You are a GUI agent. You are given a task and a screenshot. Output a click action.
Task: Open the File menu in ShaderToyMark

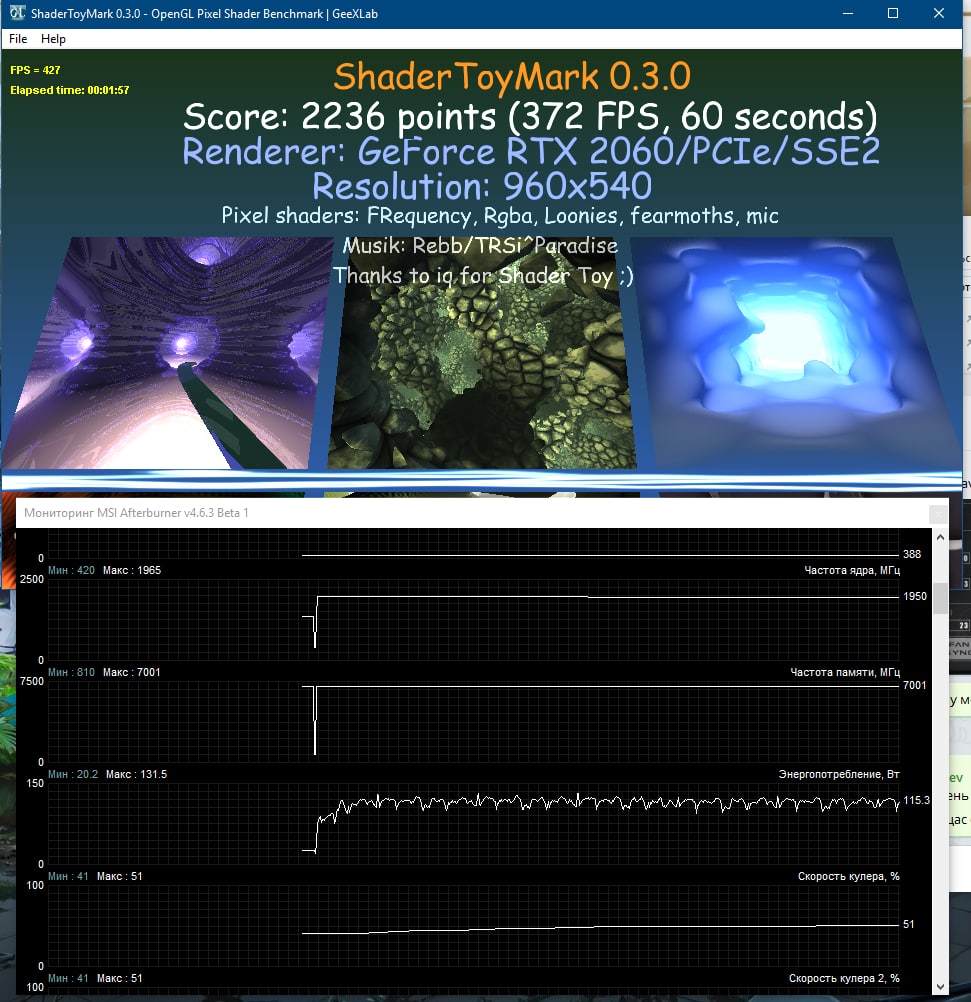coord(18,39)
